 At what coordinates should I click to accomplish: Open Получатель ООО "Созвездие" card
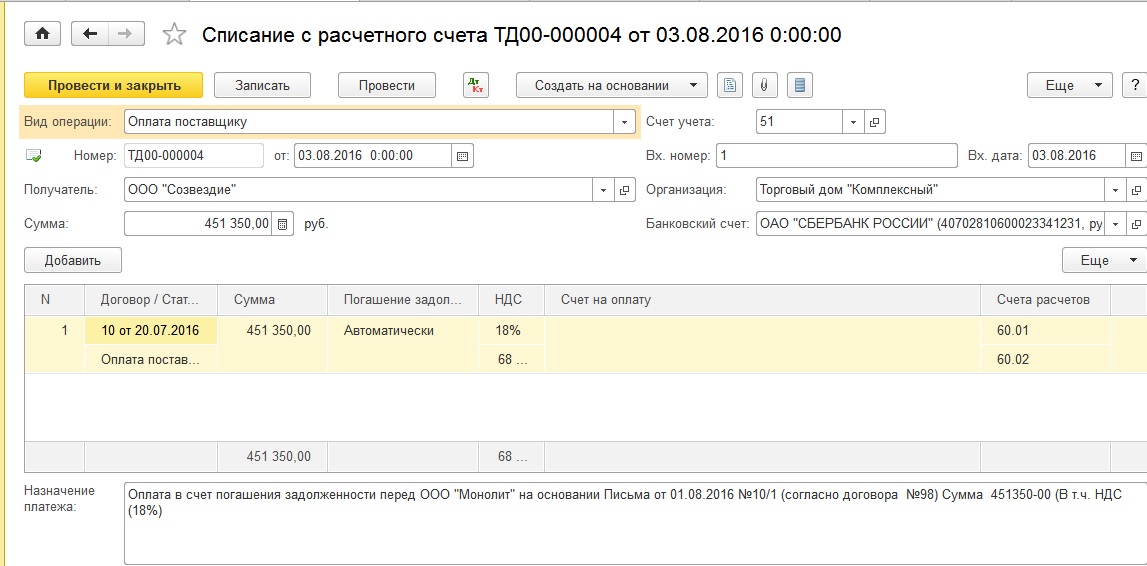(x=624, y=190)
